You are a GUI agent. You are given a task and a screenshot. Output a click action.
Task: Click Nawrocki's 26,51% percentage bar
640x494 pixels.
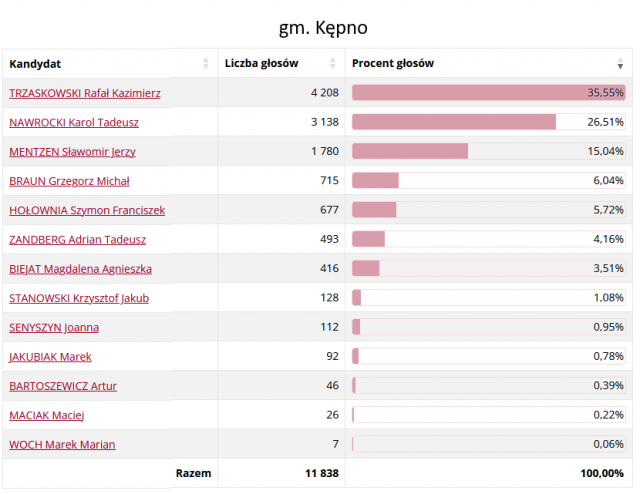454,122
